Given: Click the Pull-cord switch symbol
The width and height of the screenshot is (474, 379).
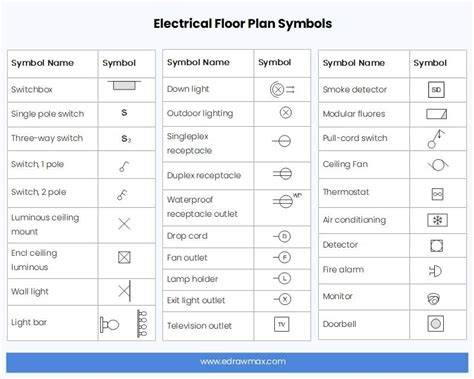Looking at the screenshot, I should point(436,139).
